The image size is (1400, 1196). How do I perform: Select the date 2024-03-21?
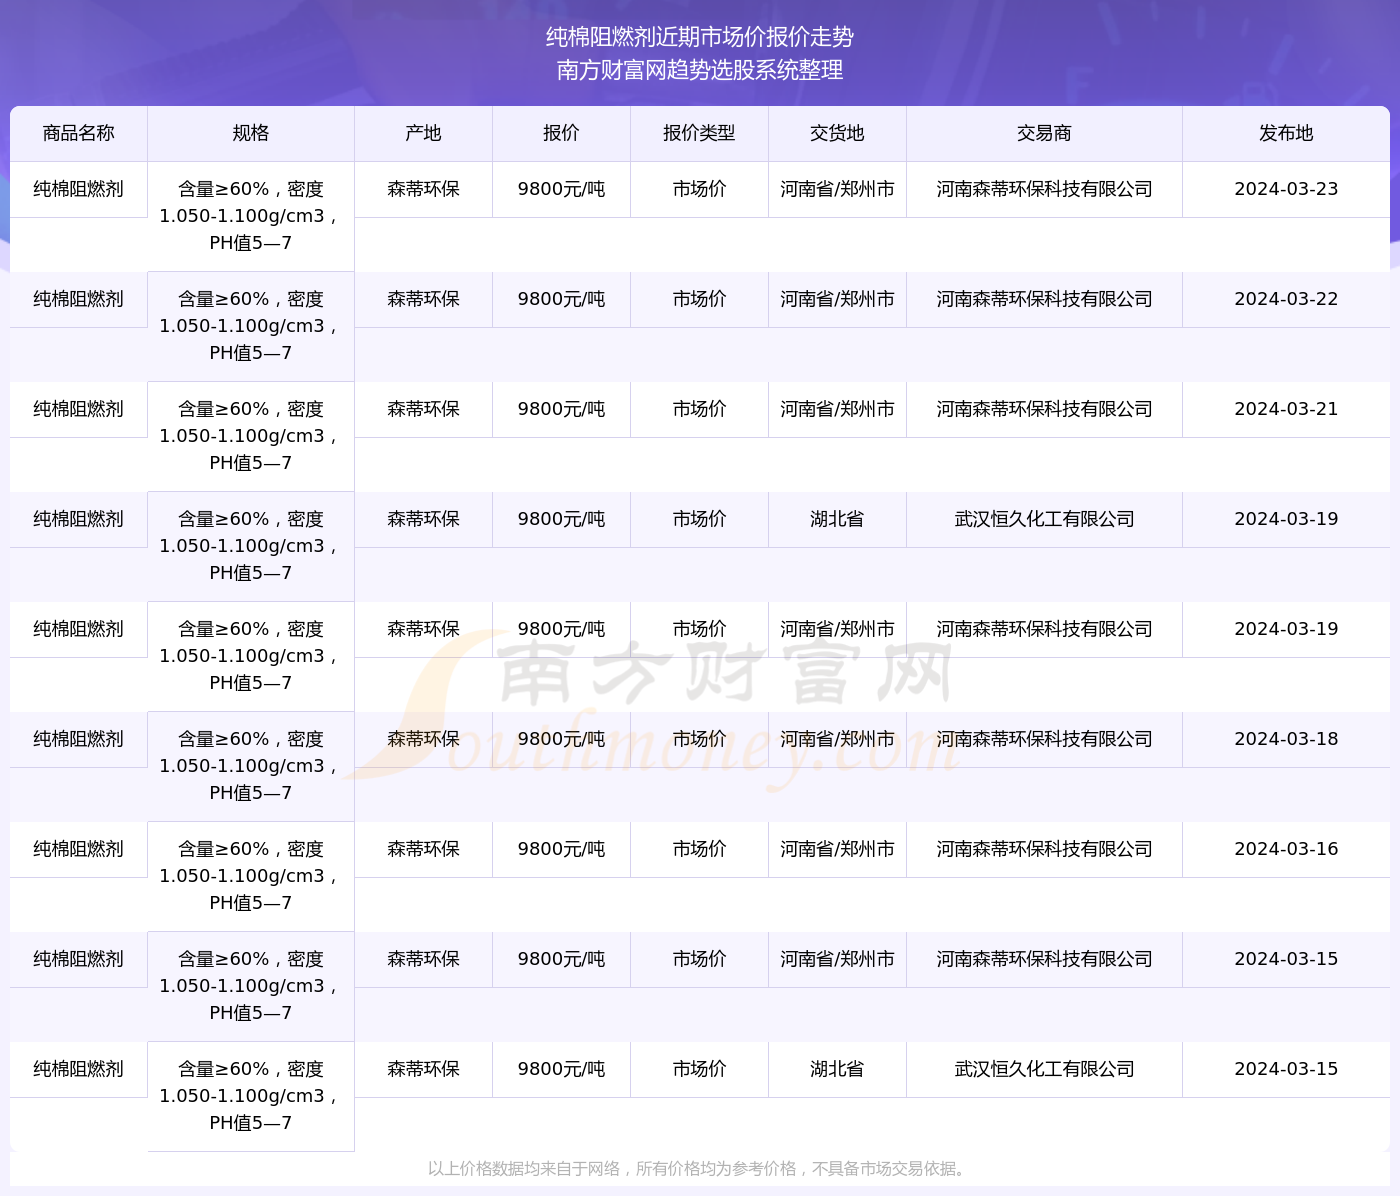1286,409
